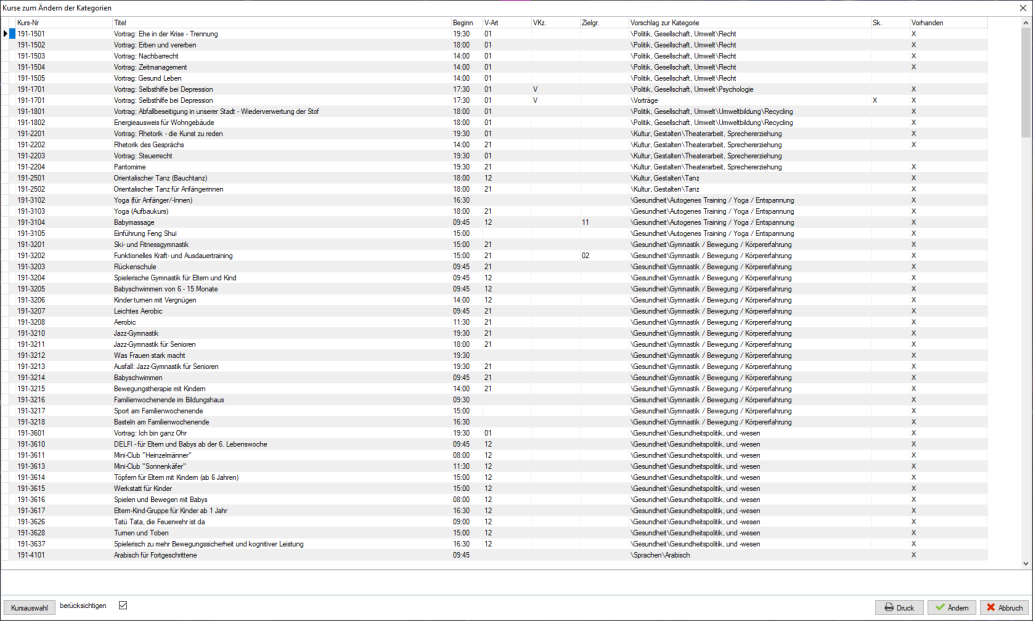Select course number 191-3610
Screen dimensions: 1033x621
click(31, 444)
